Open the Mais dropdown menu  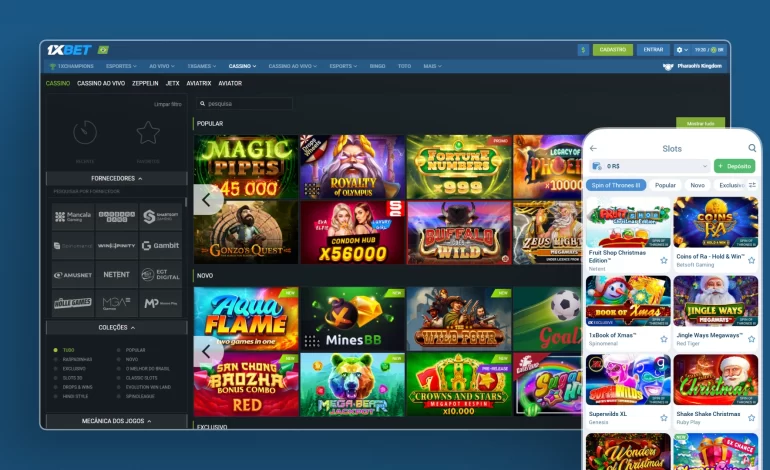432,66
